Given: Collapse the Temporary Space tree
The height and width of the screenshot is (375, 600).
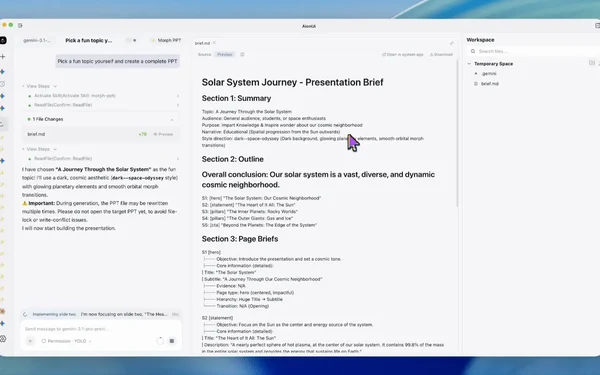Looking at the screenshot, I should tap(469, 64).
